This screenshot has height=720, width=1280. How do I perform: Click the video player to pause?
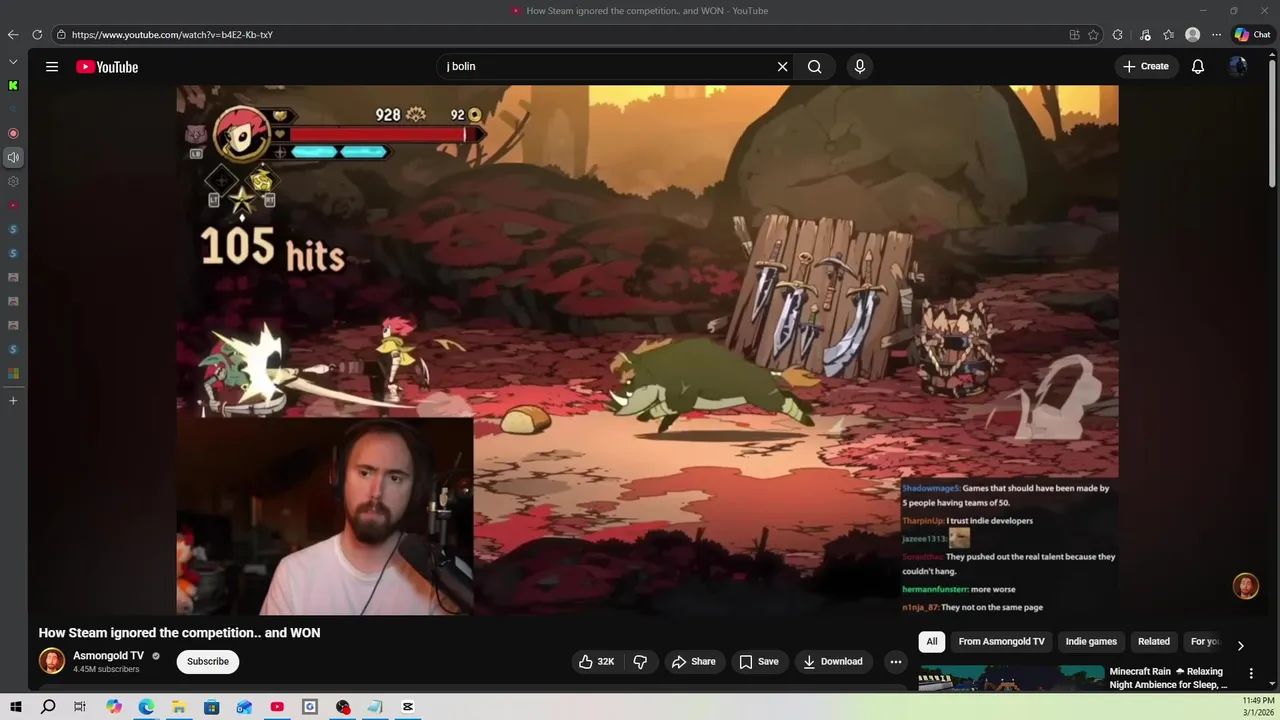pyautogui.click(x=647, y=350)
